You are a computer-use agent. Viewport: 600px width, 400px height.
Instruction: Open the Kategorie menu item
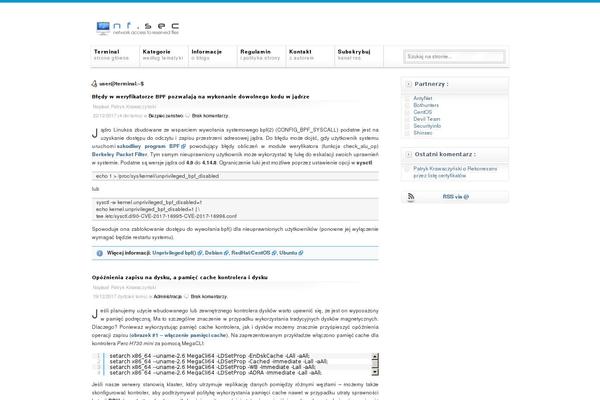coord(163,55)
